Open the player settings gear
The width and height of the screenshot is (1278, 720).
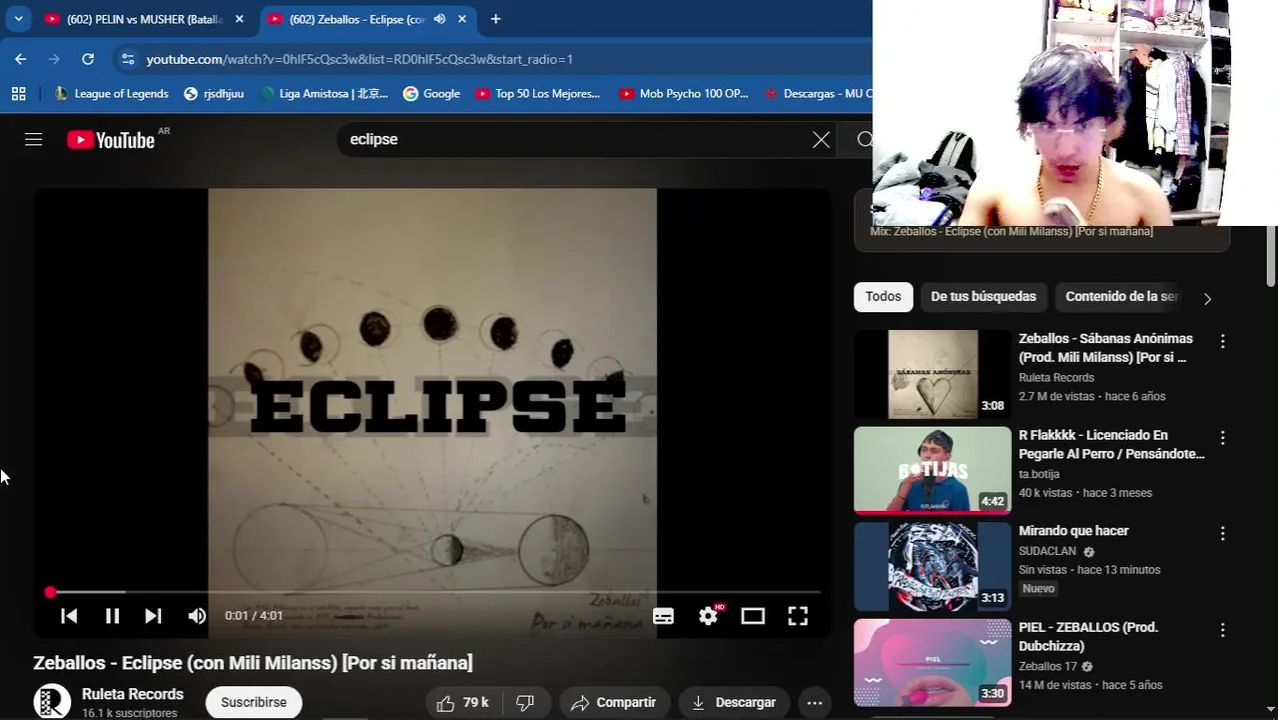tap(709, 616)
